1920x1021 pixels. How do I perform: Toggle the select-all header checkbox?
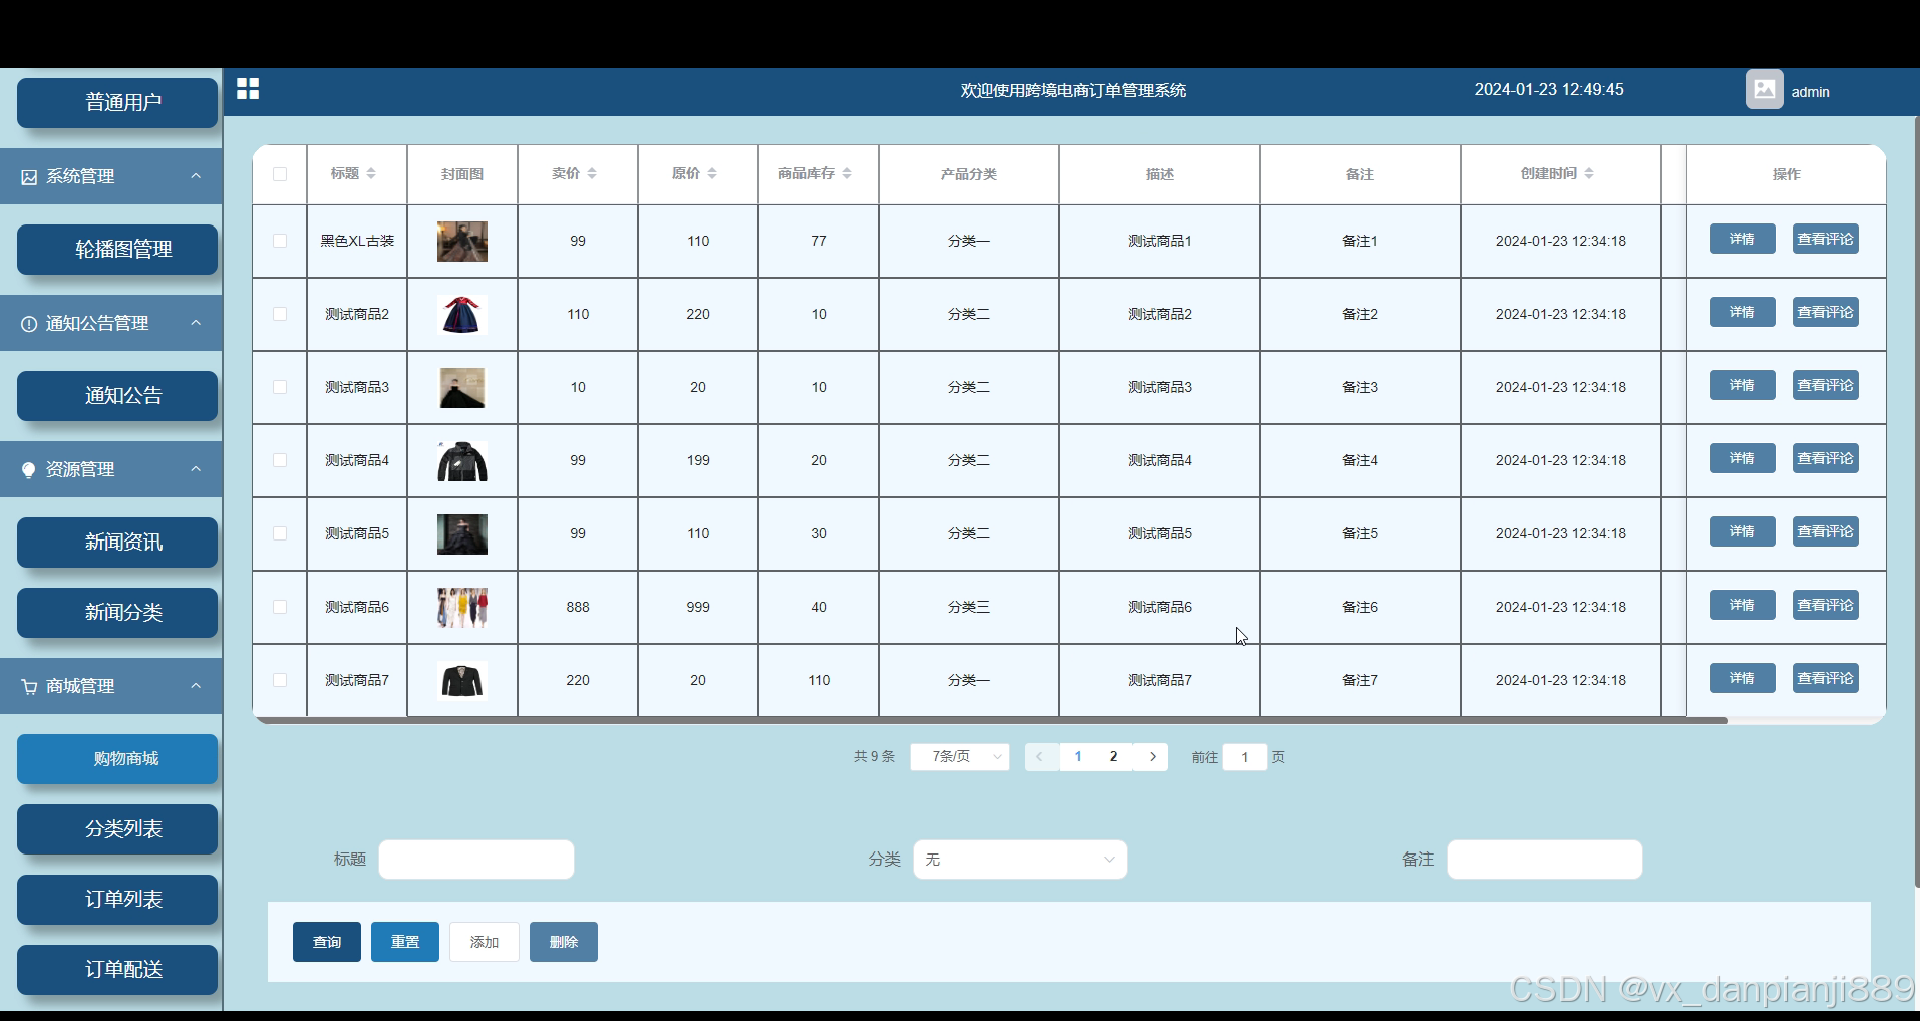(280, 174)
